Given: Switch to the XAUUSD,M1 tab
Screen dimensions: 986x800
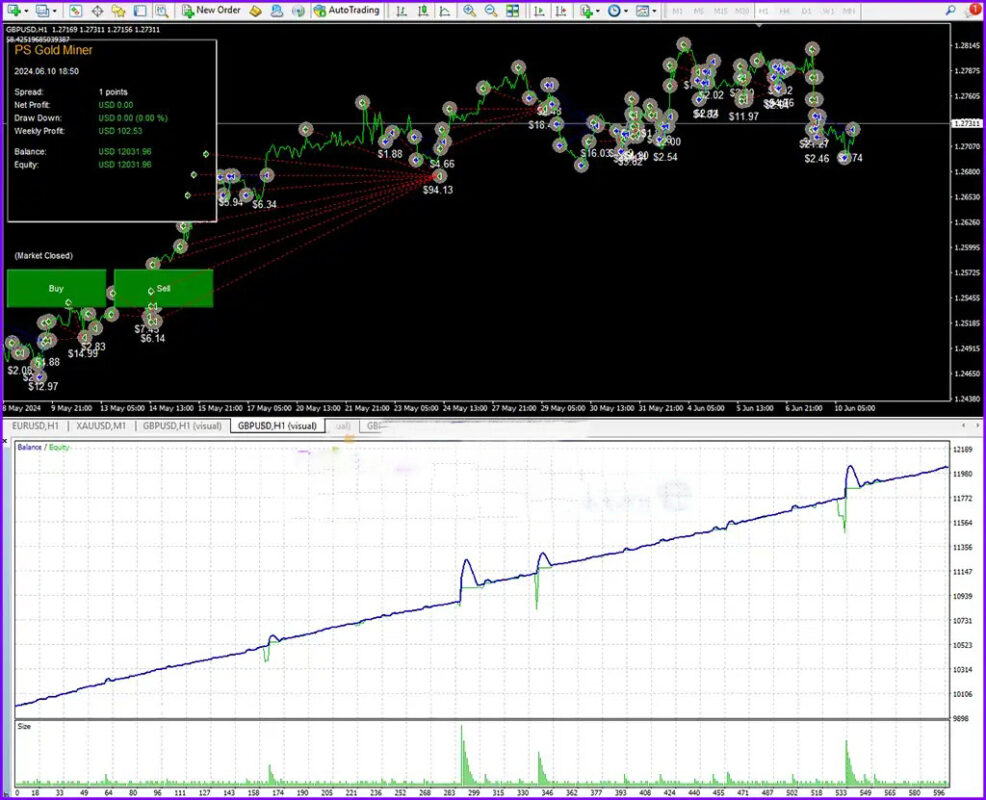Looking at the screenshot, I should coord(100,425).
